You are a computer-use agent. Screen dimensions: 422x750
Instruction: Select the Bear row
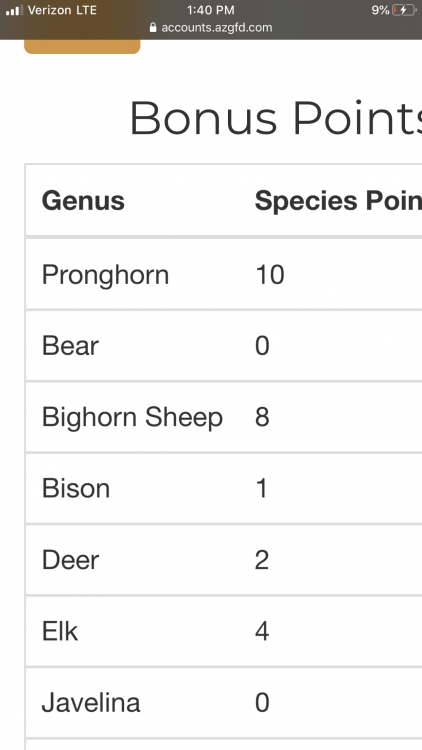pos(224,346)
